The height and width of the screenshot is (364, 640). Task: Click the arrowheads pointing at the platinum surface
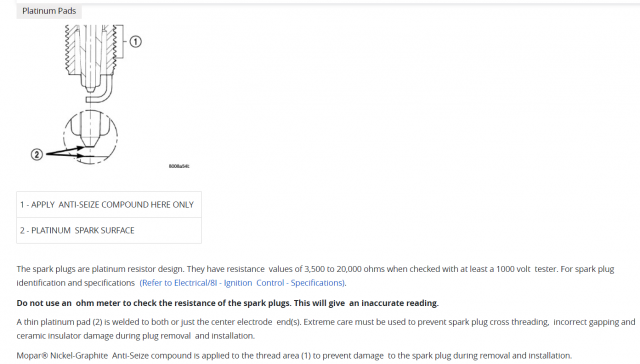80,152
